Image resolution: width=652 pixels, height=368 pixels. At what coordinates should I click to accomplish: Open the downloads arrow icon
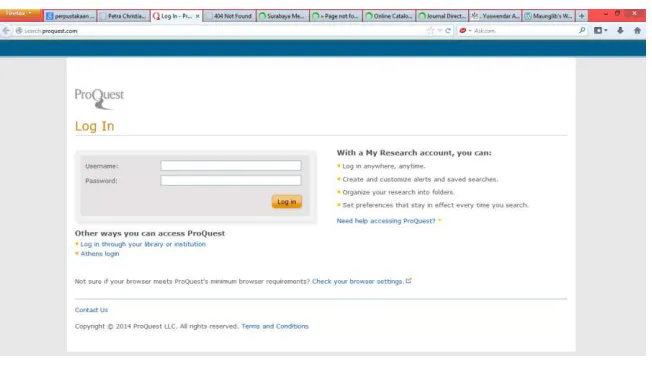pyautogui.click(x=620, y=30)
